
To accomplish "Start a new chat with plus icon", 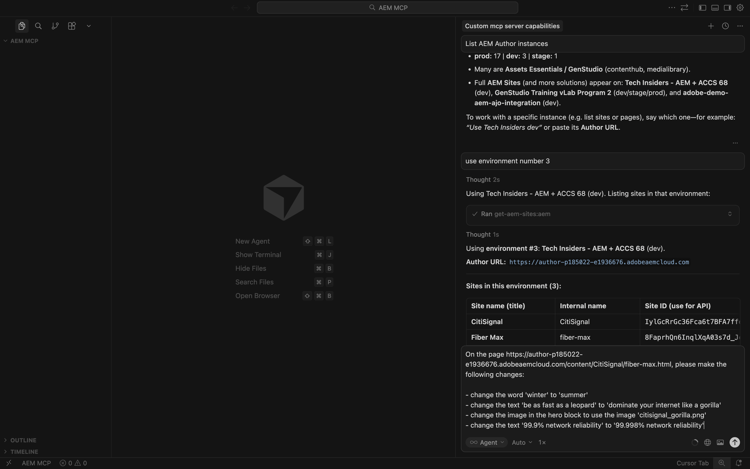I will [x=711, y=26].
